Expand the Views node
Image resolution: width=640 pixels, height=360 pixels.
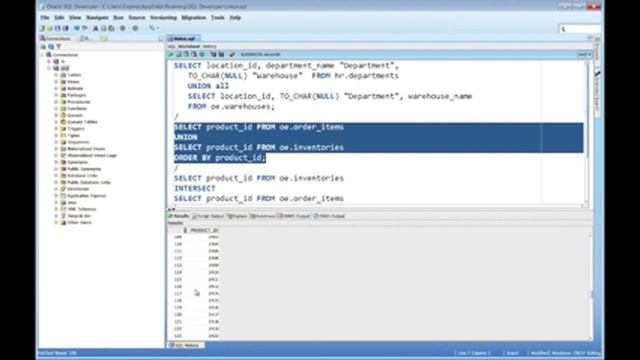pos(56,82)
